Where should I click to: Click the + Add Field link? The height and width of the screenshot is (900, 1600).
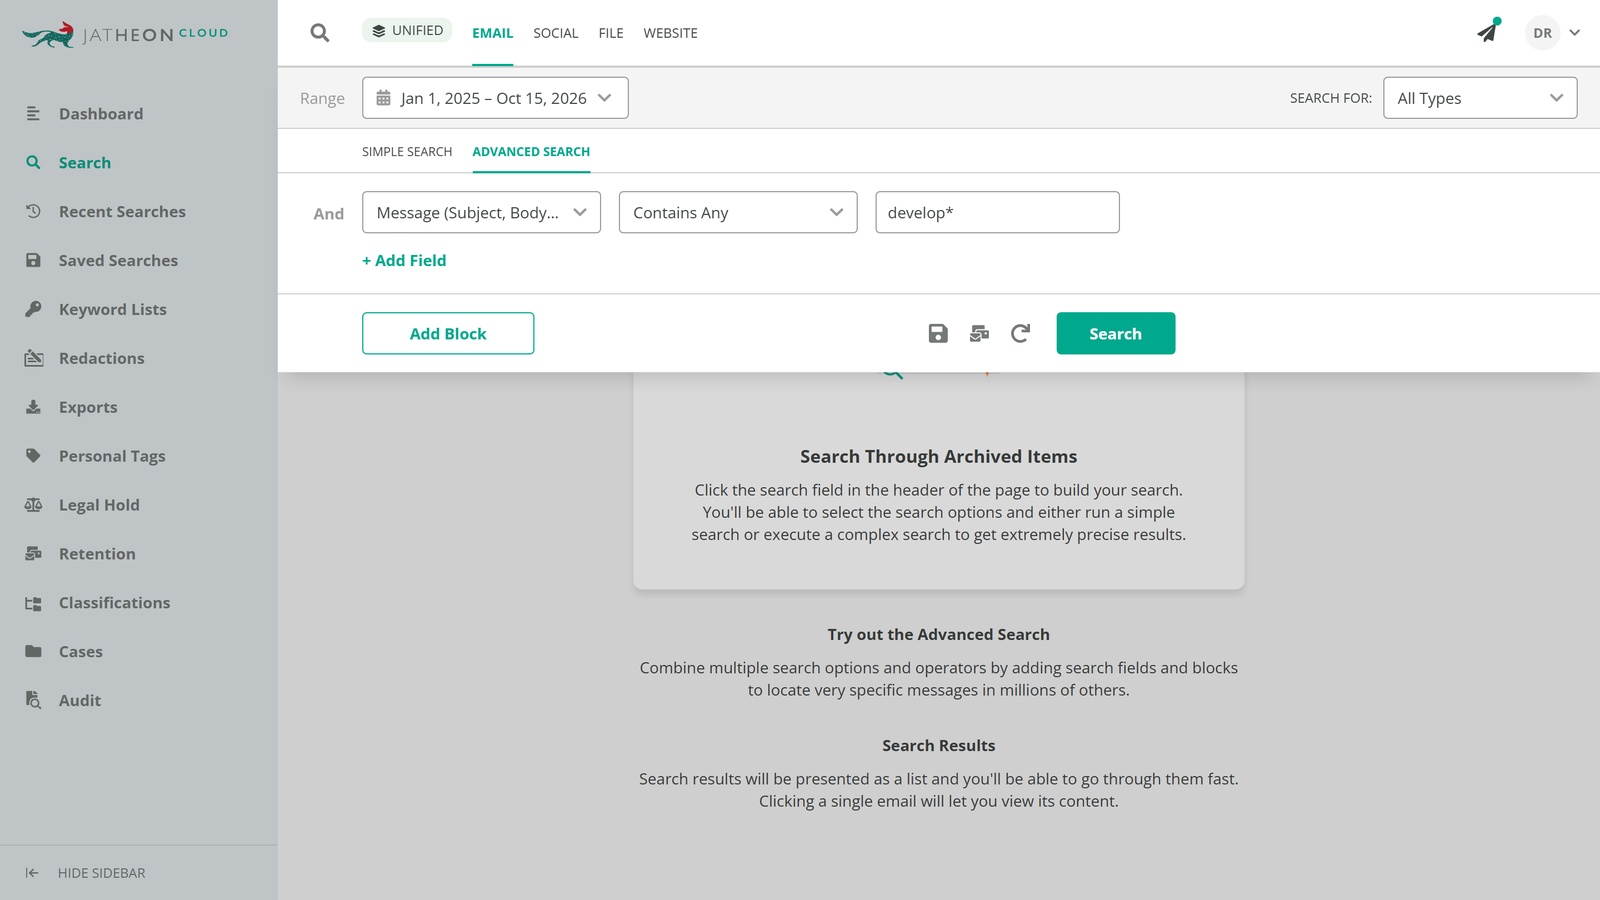point(404,261)
